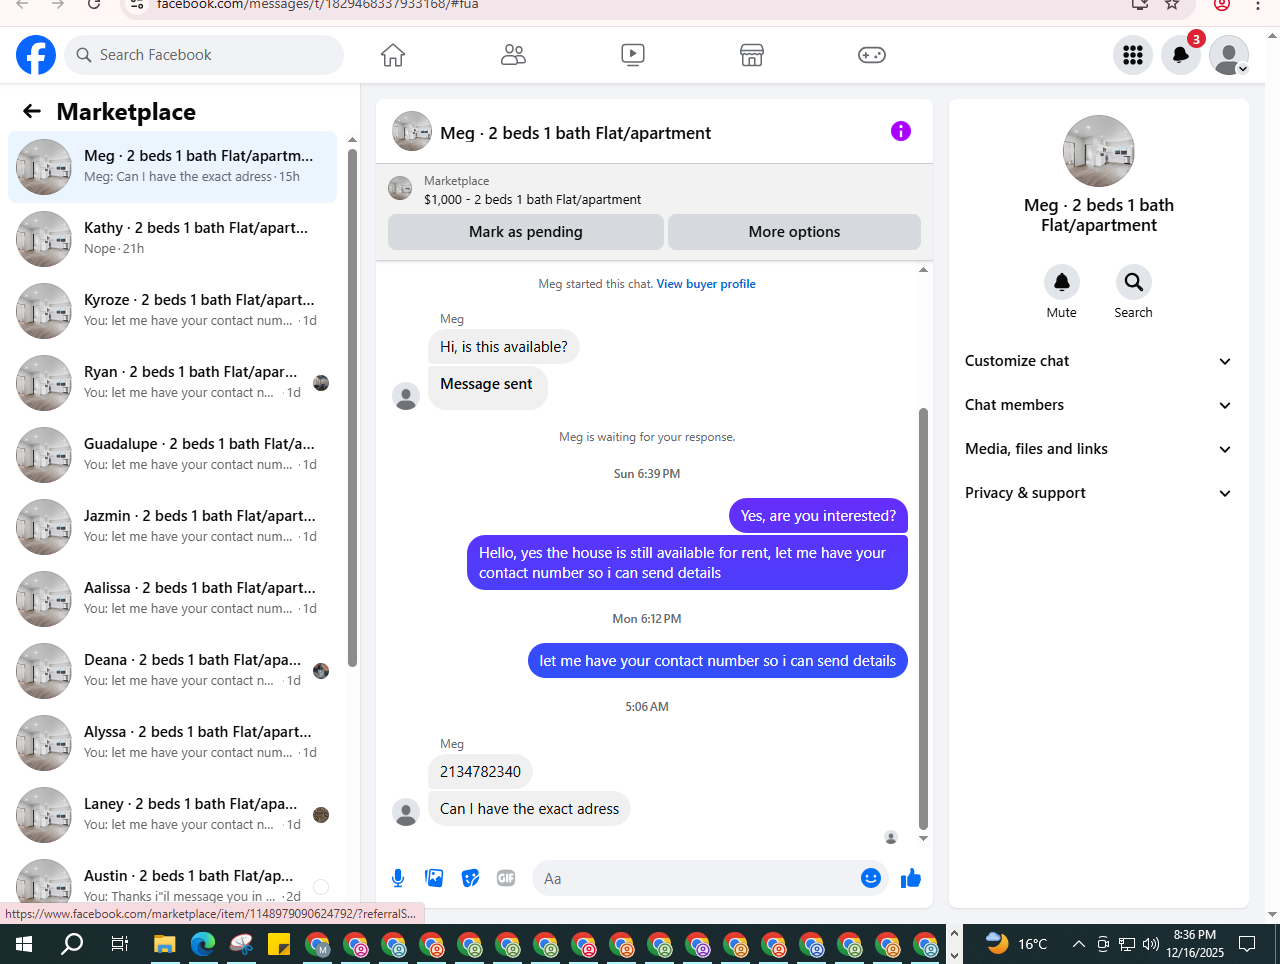The image size is (1280, 964).
Task: Click chat messages scrollbar
Action: 923,620
